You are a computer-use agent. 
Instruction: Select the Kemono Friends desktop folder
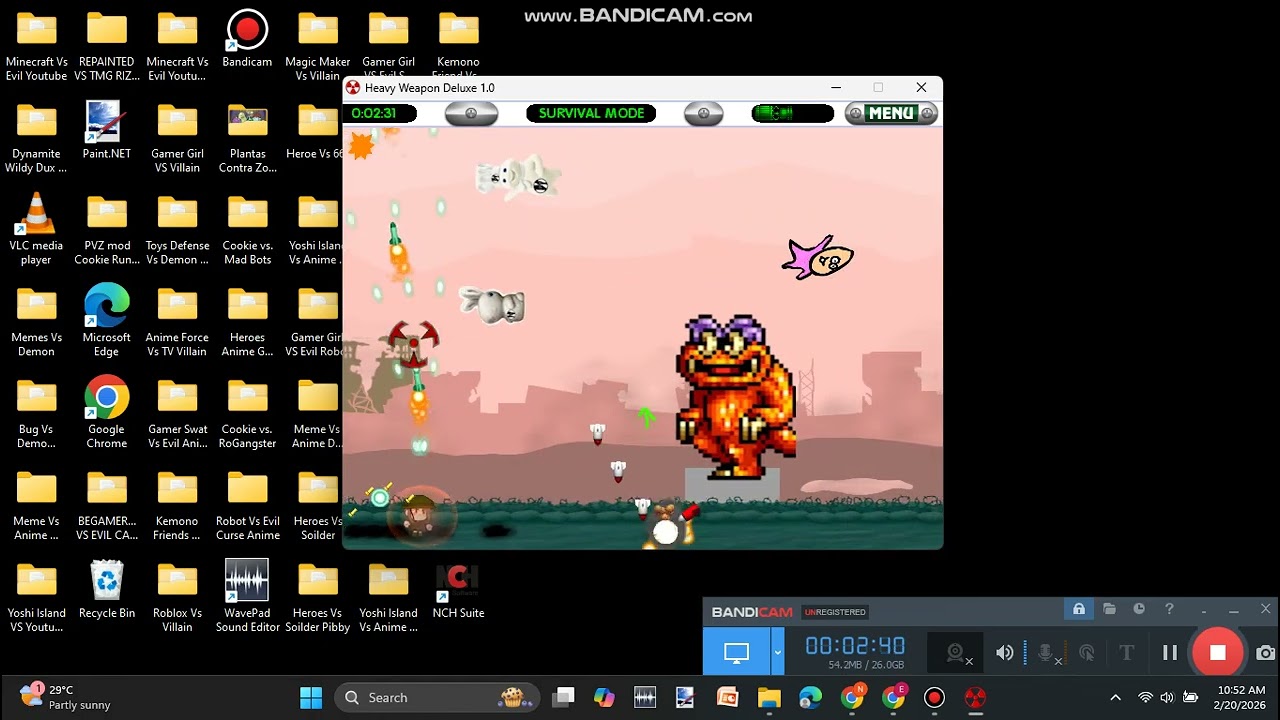tap(177, 505)
